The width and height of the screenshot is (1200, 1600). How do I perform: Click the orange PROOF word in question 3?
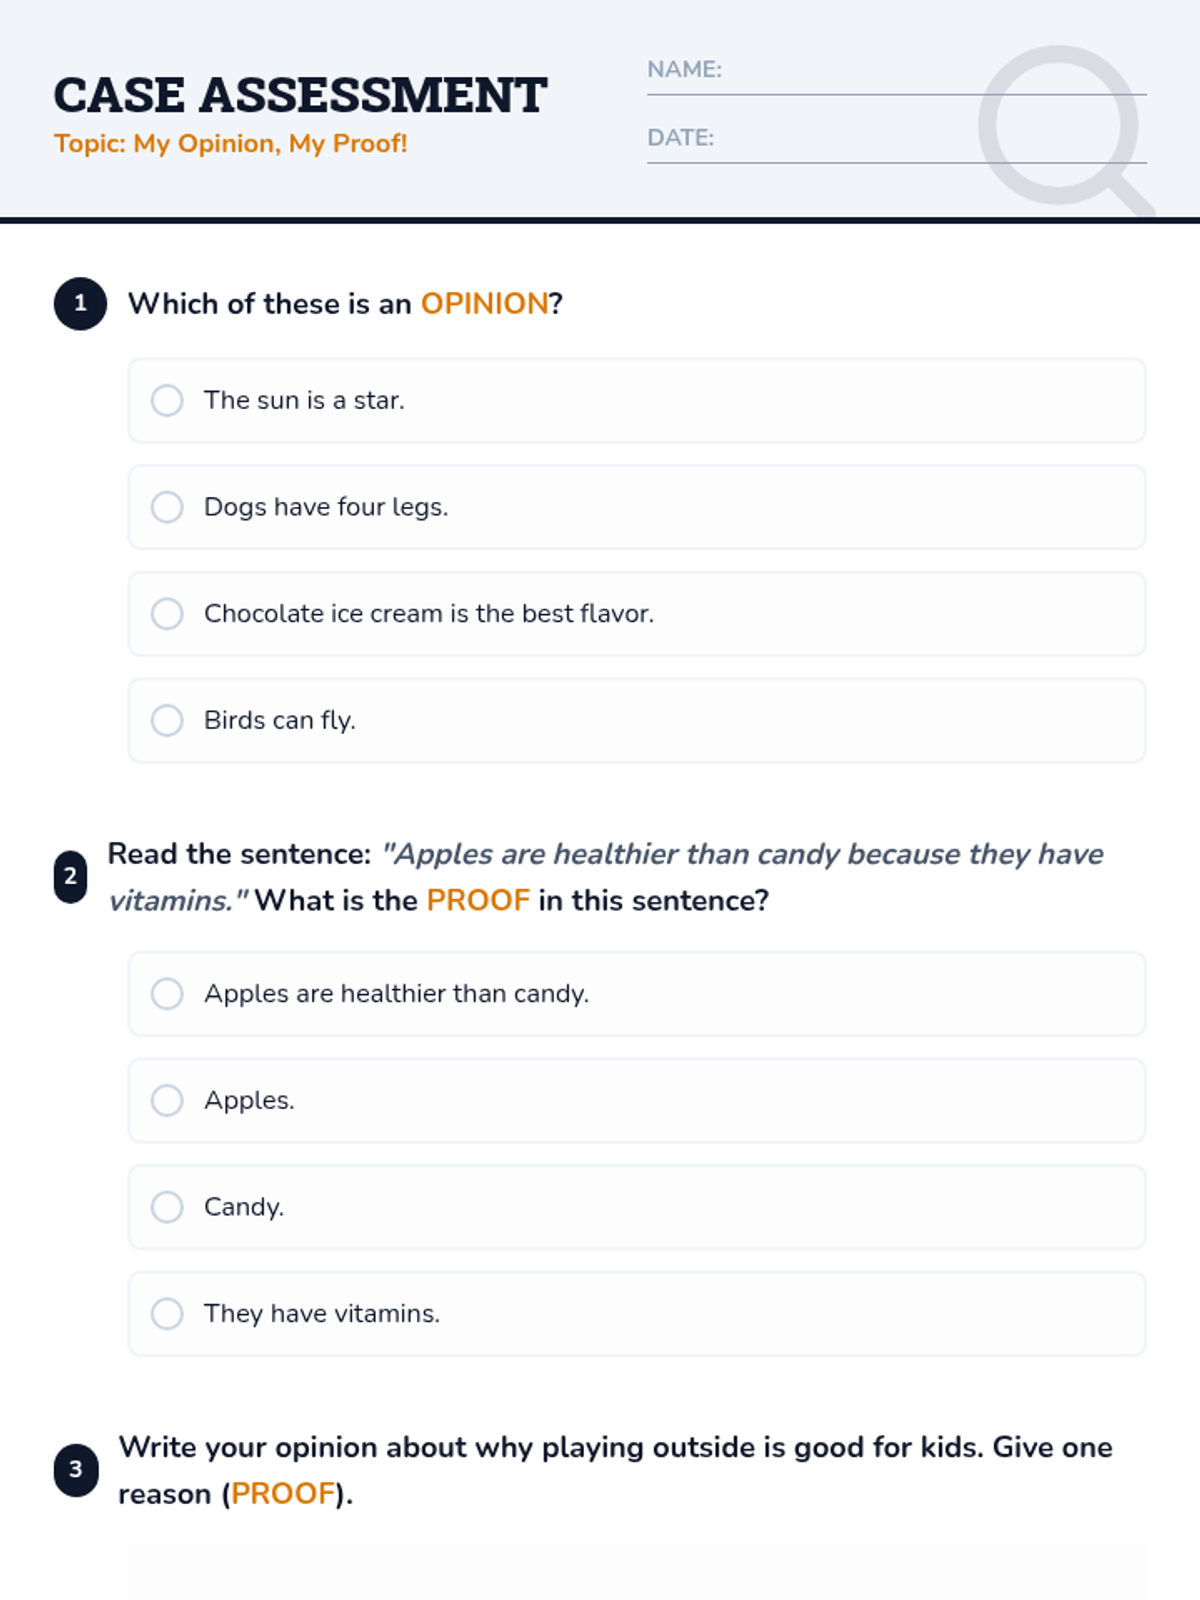click(283, 1494)
